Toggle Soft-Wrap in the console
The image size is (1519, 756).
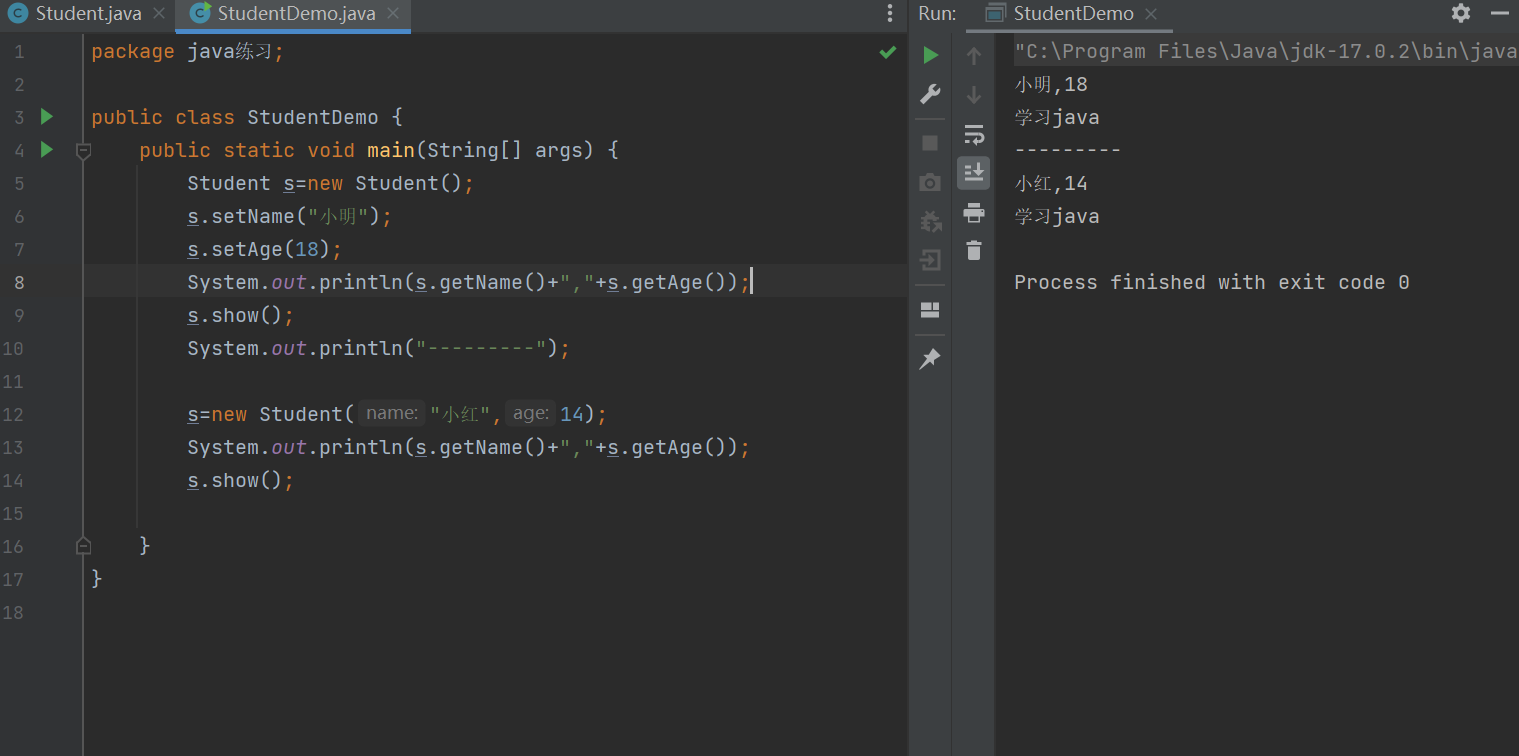(974, 134)
